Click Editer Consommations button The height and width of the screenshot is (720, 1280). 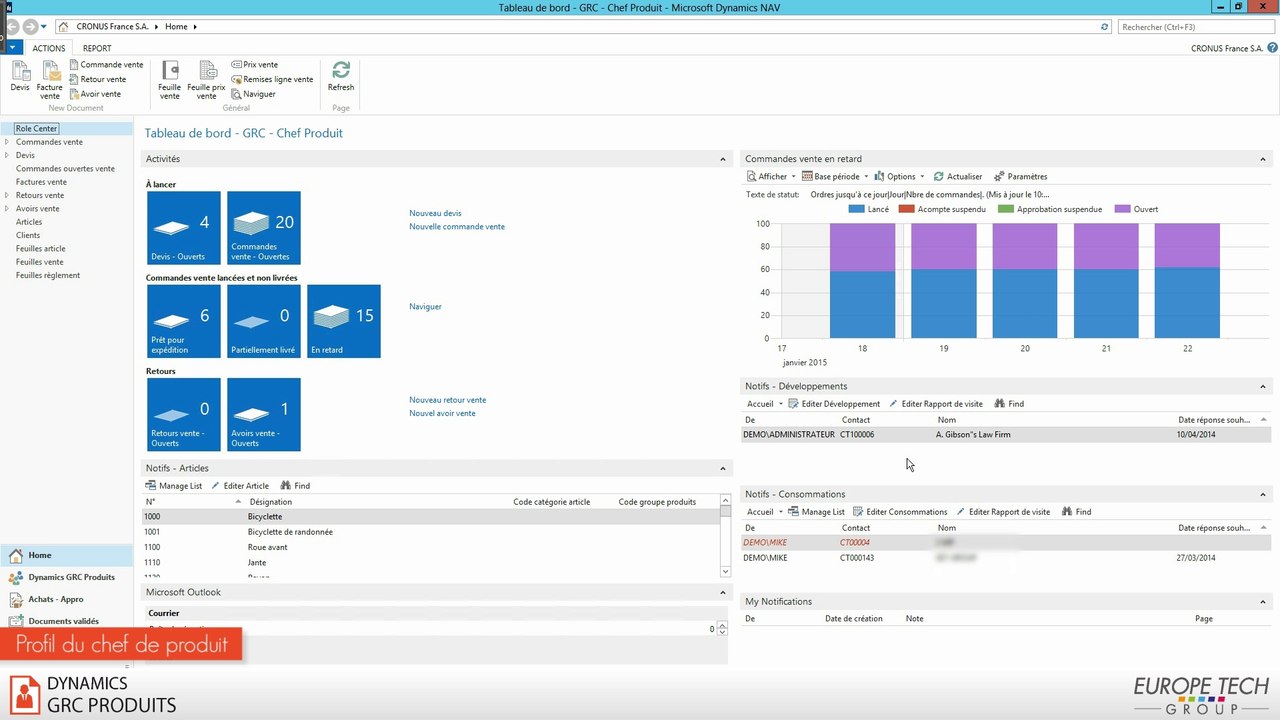pos(900,512)
